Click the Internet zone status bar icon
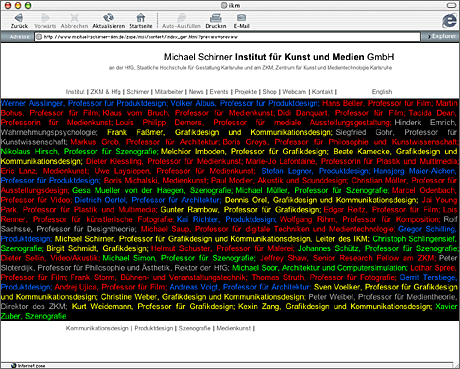The width and height of the screenshot is (460, 369). (x=13, y=366)
